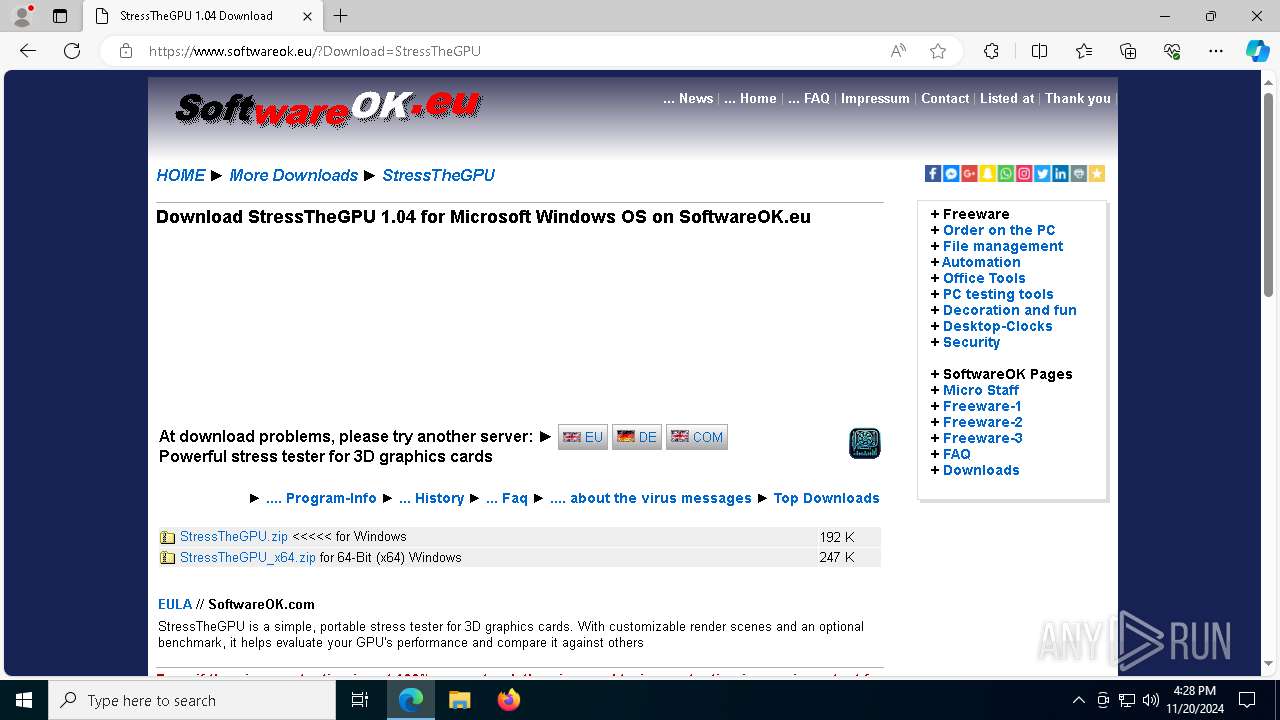Open the browser profile icon
Viewport: 1280px width, 720px height.
pos(22,16)
